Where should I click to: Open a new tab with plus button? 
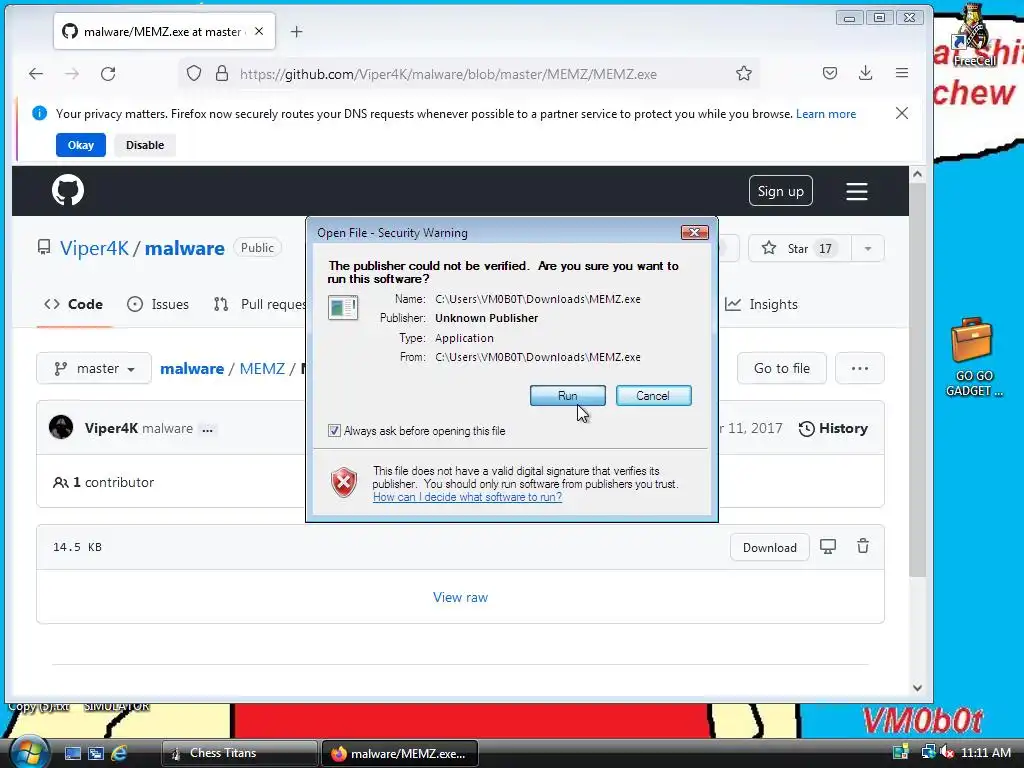[296, 31]
